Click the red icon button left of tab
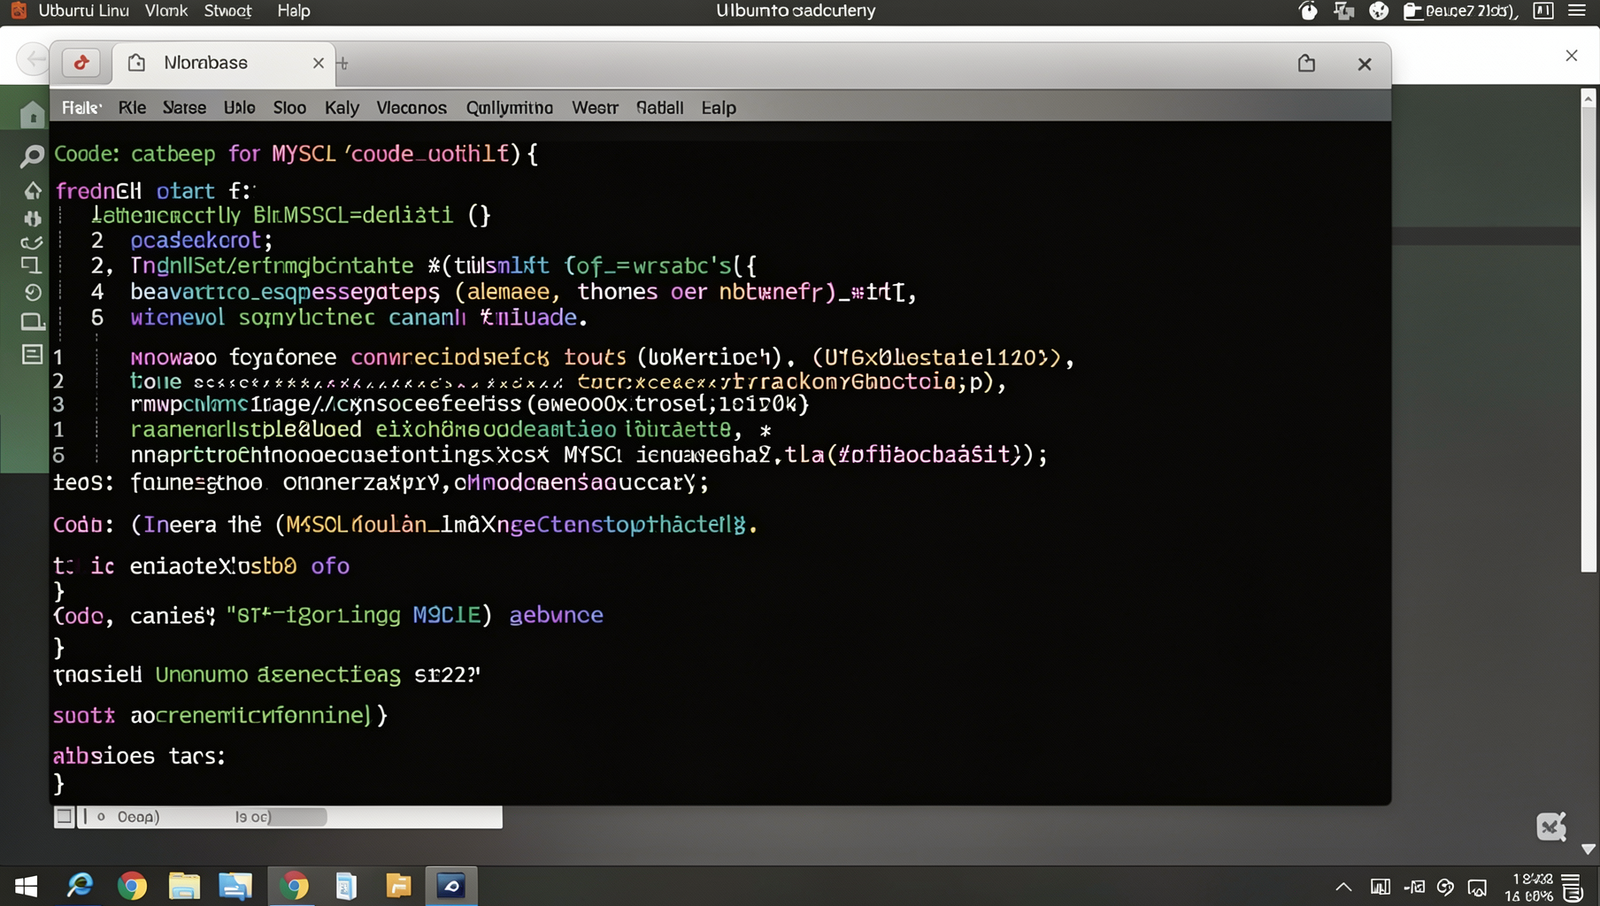The width and height of the screenshot is (1600, 906). coord(81,62)
